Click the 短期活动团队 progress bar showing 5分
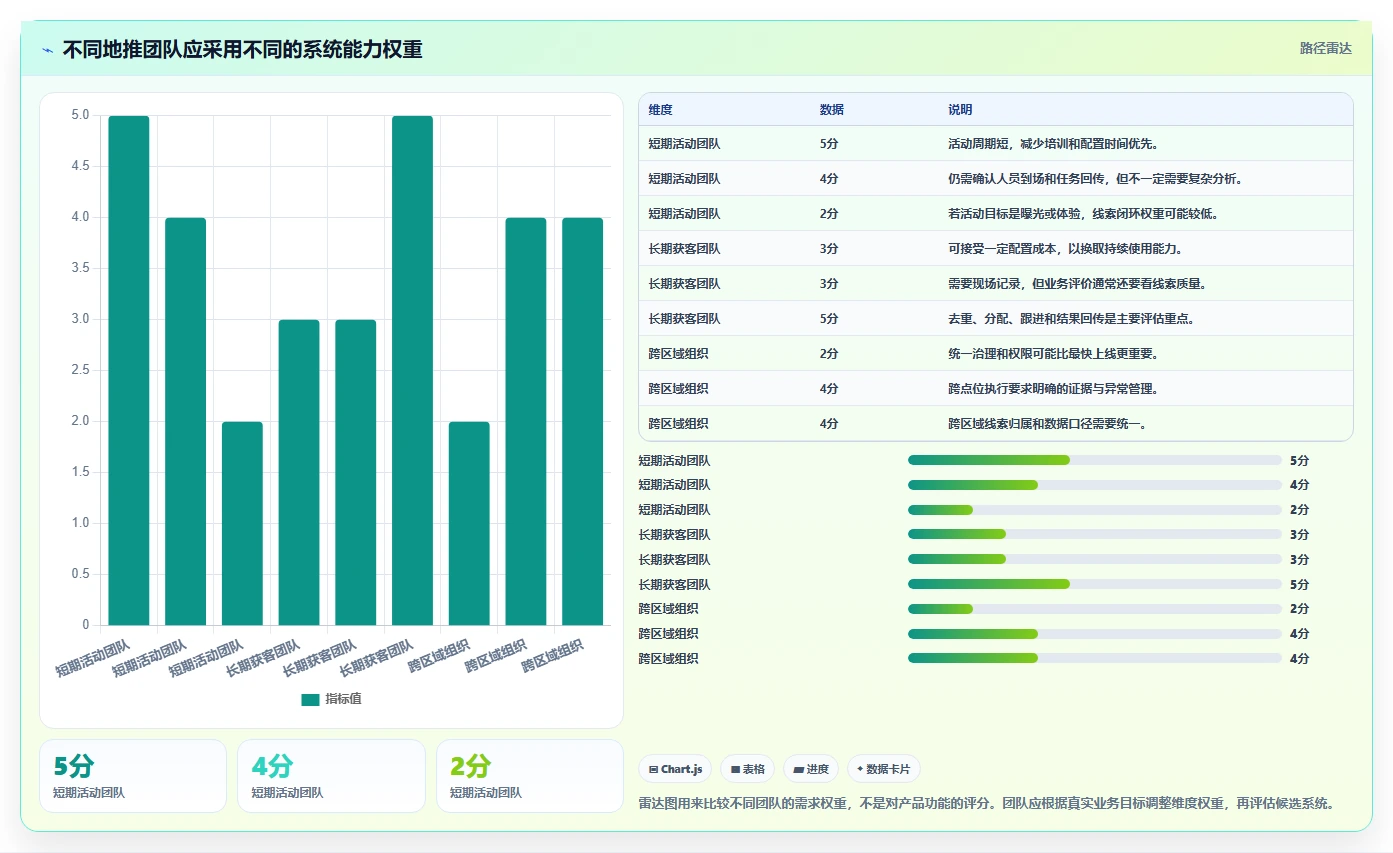1393x853 pixels. (x=1095, y=460)
